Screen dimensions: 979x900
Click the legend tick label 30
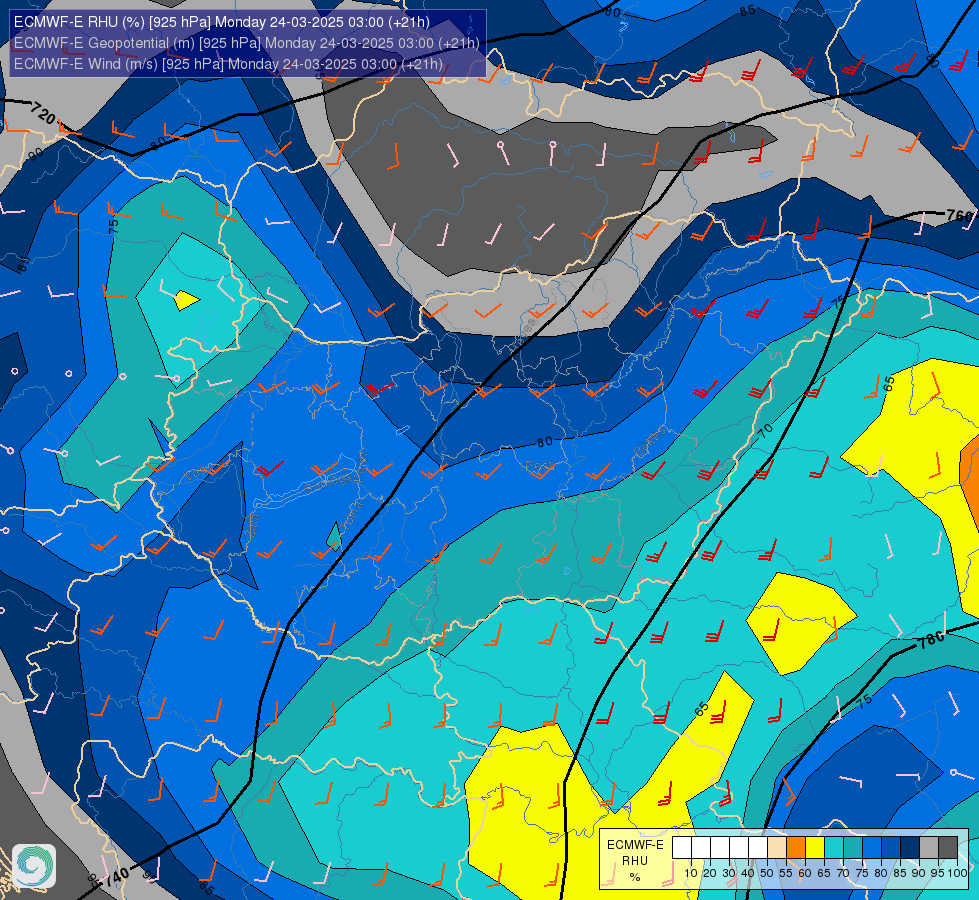coord(729,873)
